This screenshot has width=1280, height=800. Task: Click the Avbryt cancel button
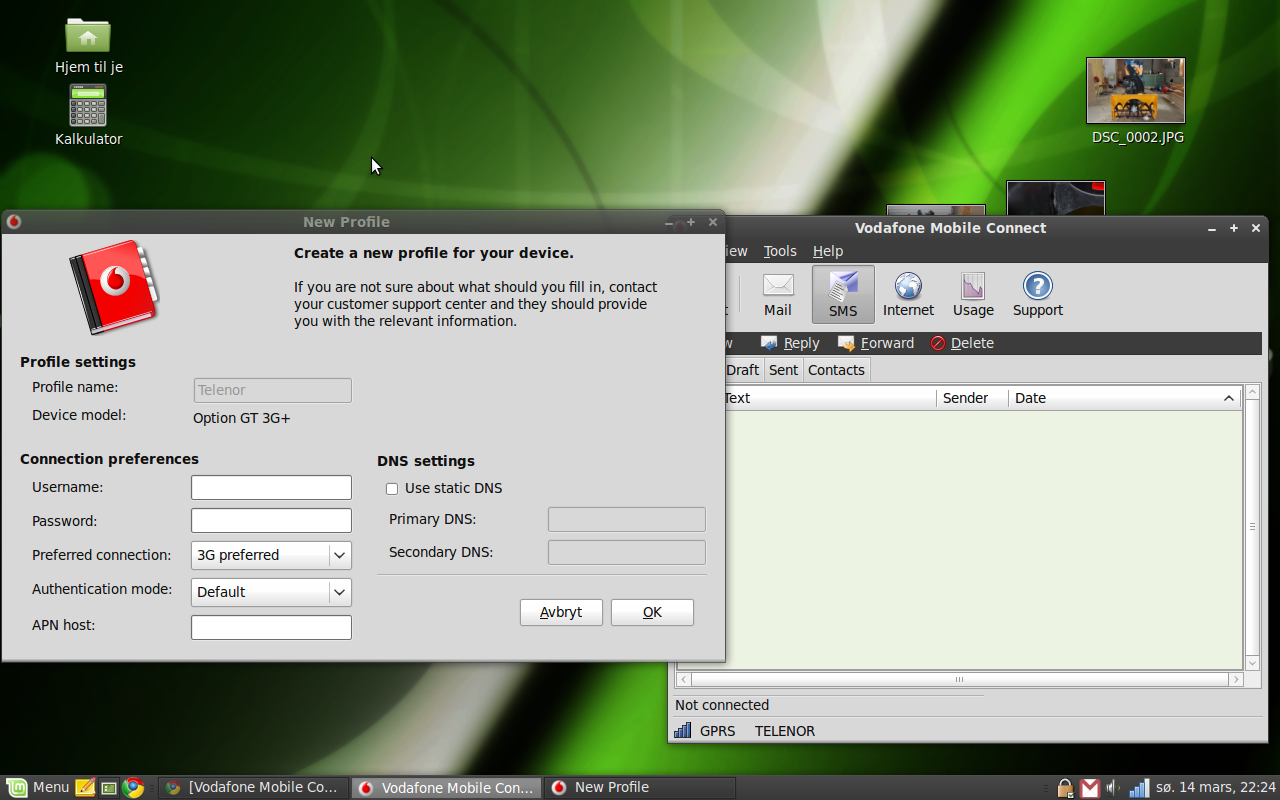[561, 612]
